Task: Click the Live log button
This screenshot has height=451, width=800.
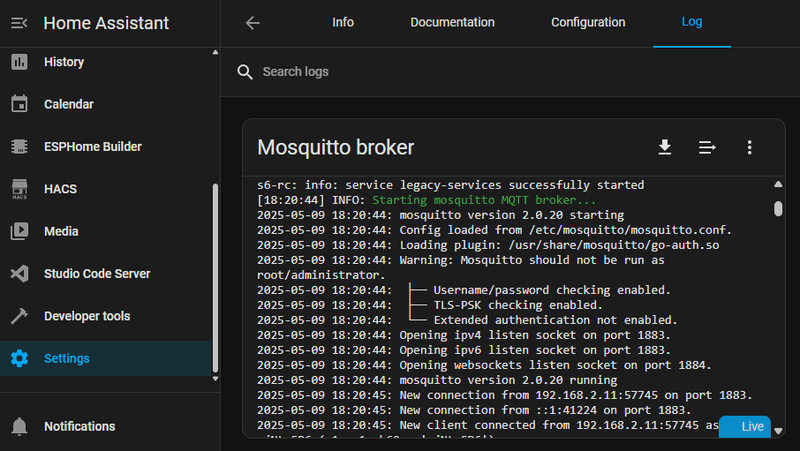Action: coord(745,427)
